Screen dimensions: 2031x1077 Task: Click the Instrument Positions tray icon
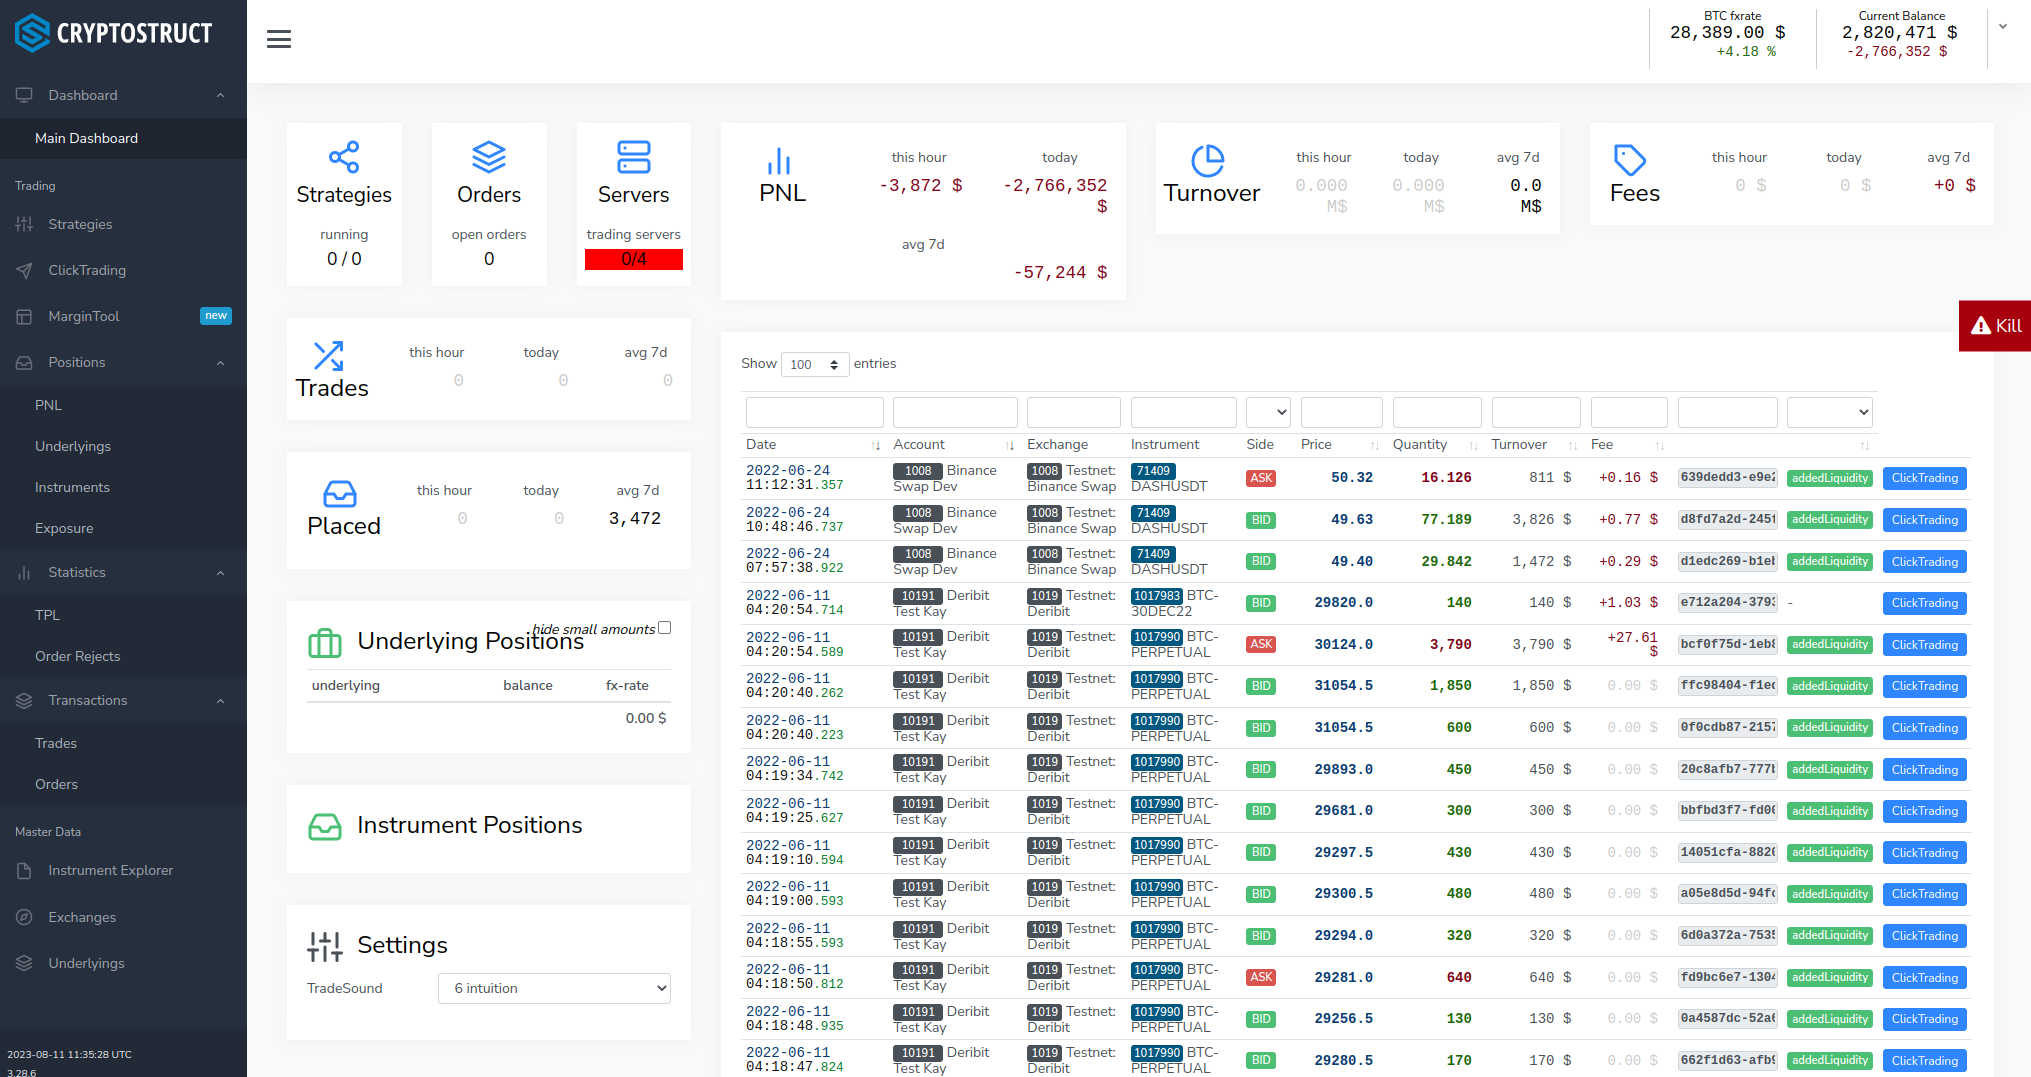[x=325, y=827]
